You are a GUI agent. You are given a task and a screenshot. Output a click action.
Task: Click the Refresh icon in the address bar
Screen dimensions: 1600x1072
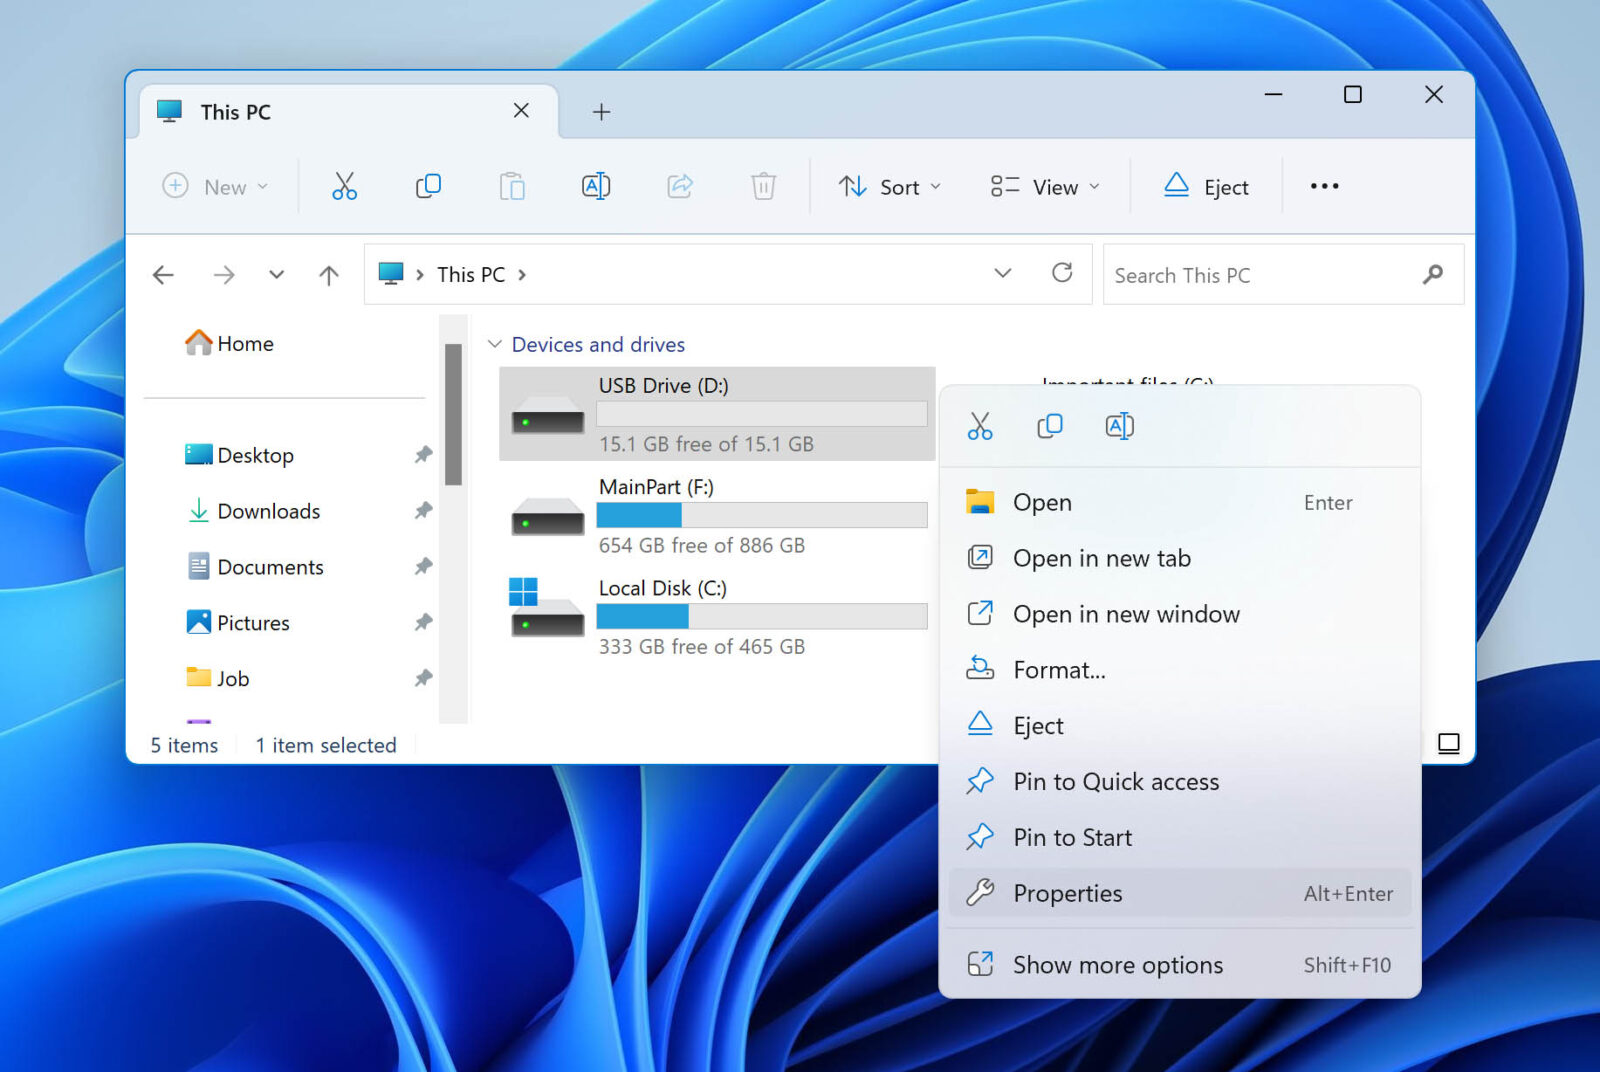click(1063, 274)
